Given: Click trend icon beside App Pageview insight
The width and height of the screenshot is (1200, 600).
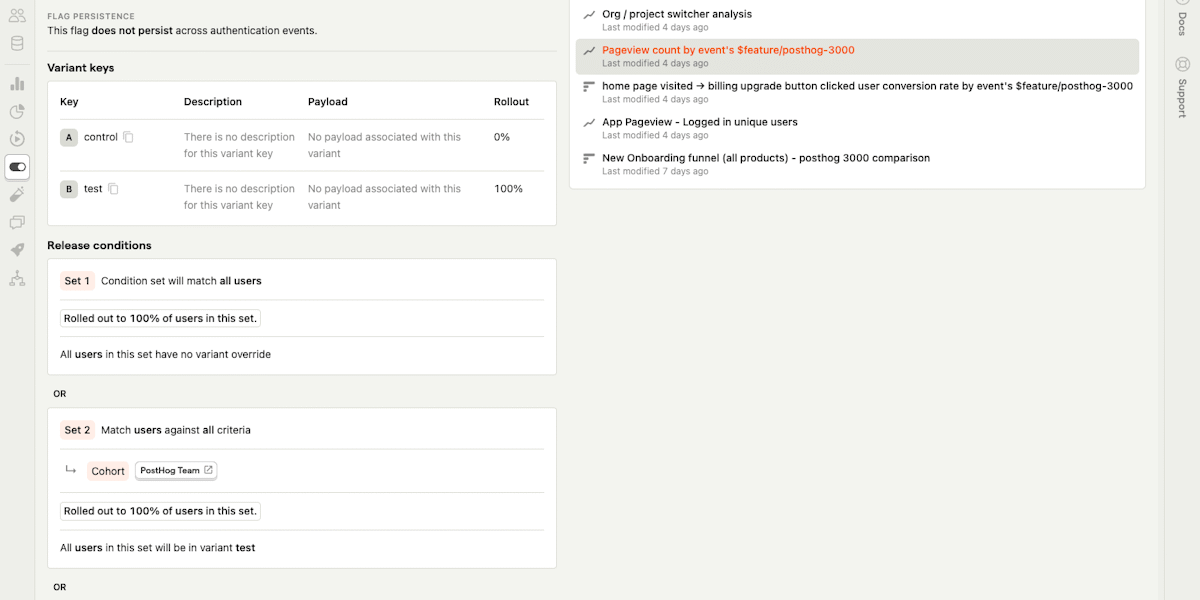Looking at the screenshot, I should click(x=589, y=122).
